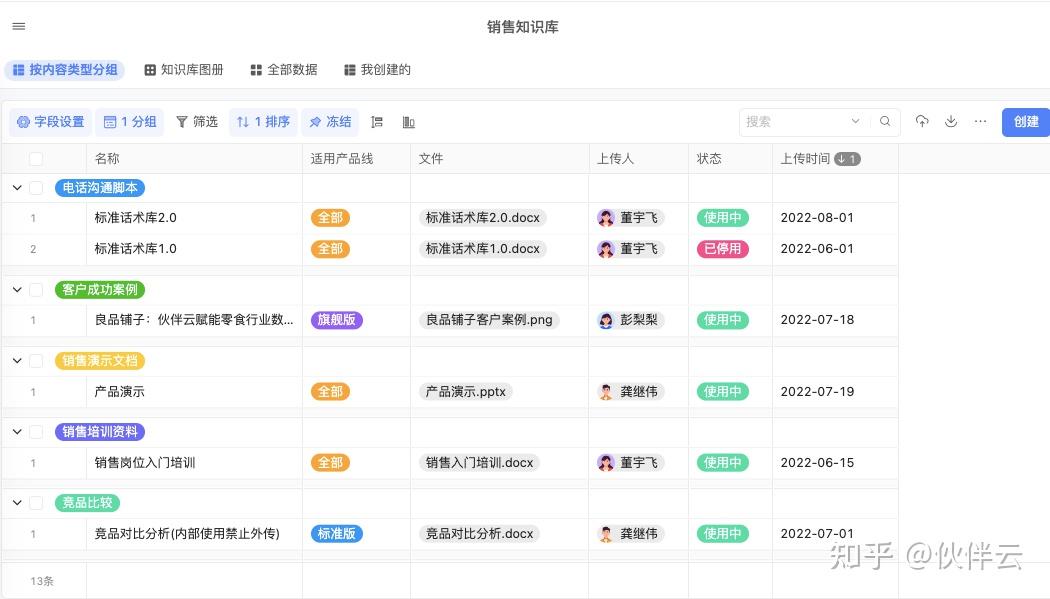Screen dimensions: 1050x599
Task: Open the 良品铺子客户案例.png file attachment
Action: pyautogui.click(x=489, y=320)
